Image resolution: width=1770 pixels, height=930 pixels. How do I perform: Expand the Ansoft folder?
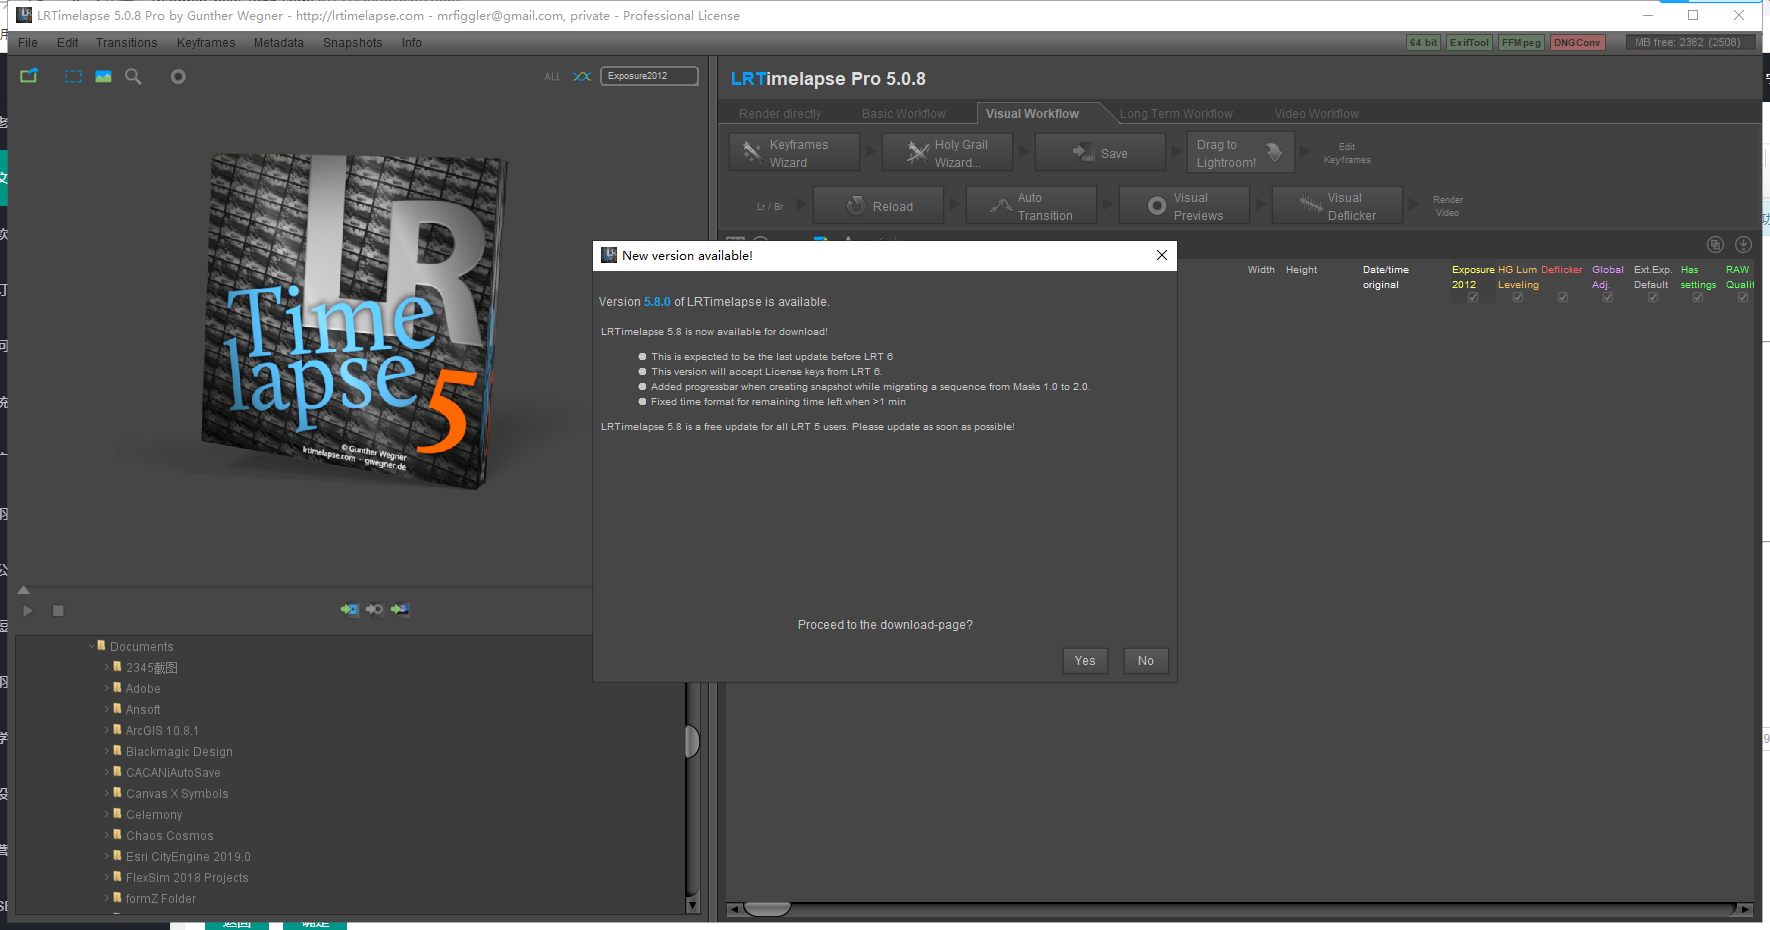107,709
